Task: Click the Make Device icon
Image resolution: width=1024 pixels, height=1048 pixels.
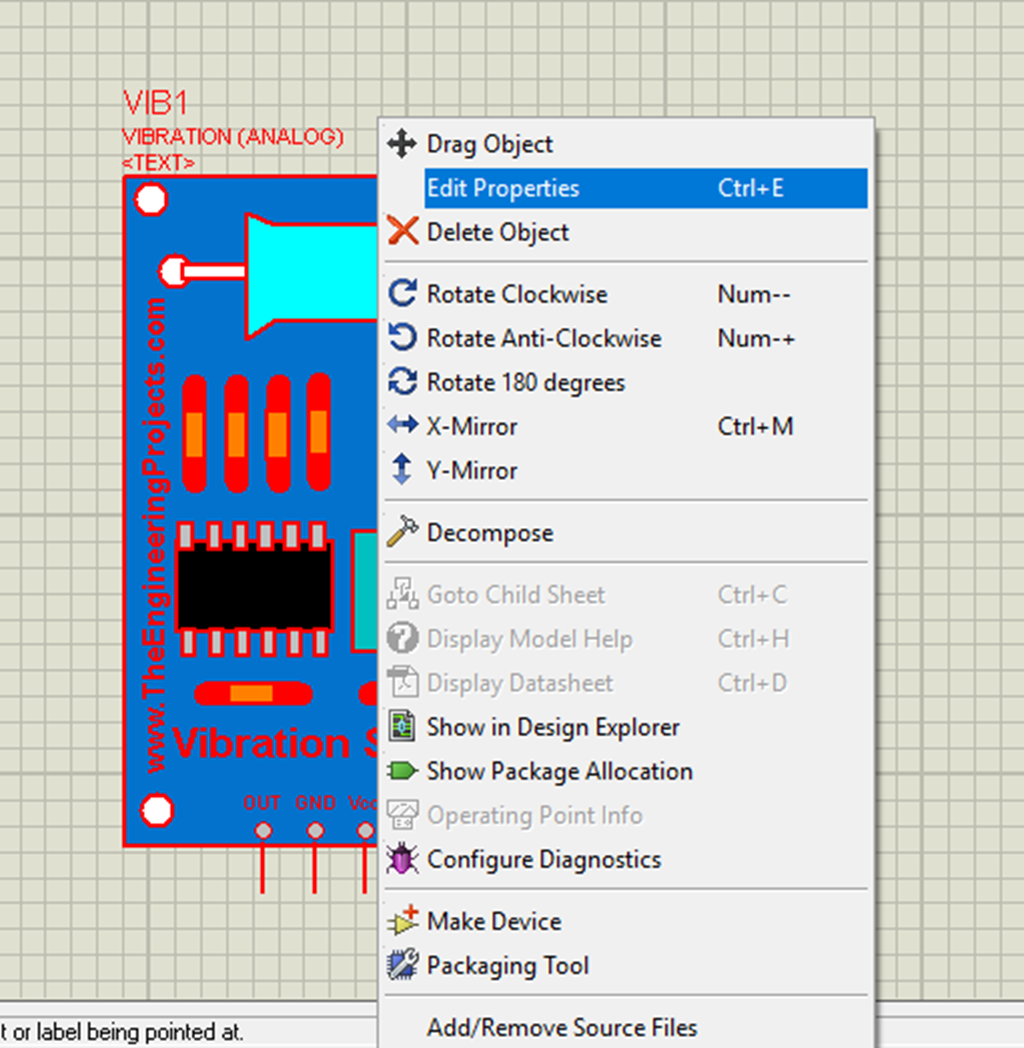Action: point(401,920)
